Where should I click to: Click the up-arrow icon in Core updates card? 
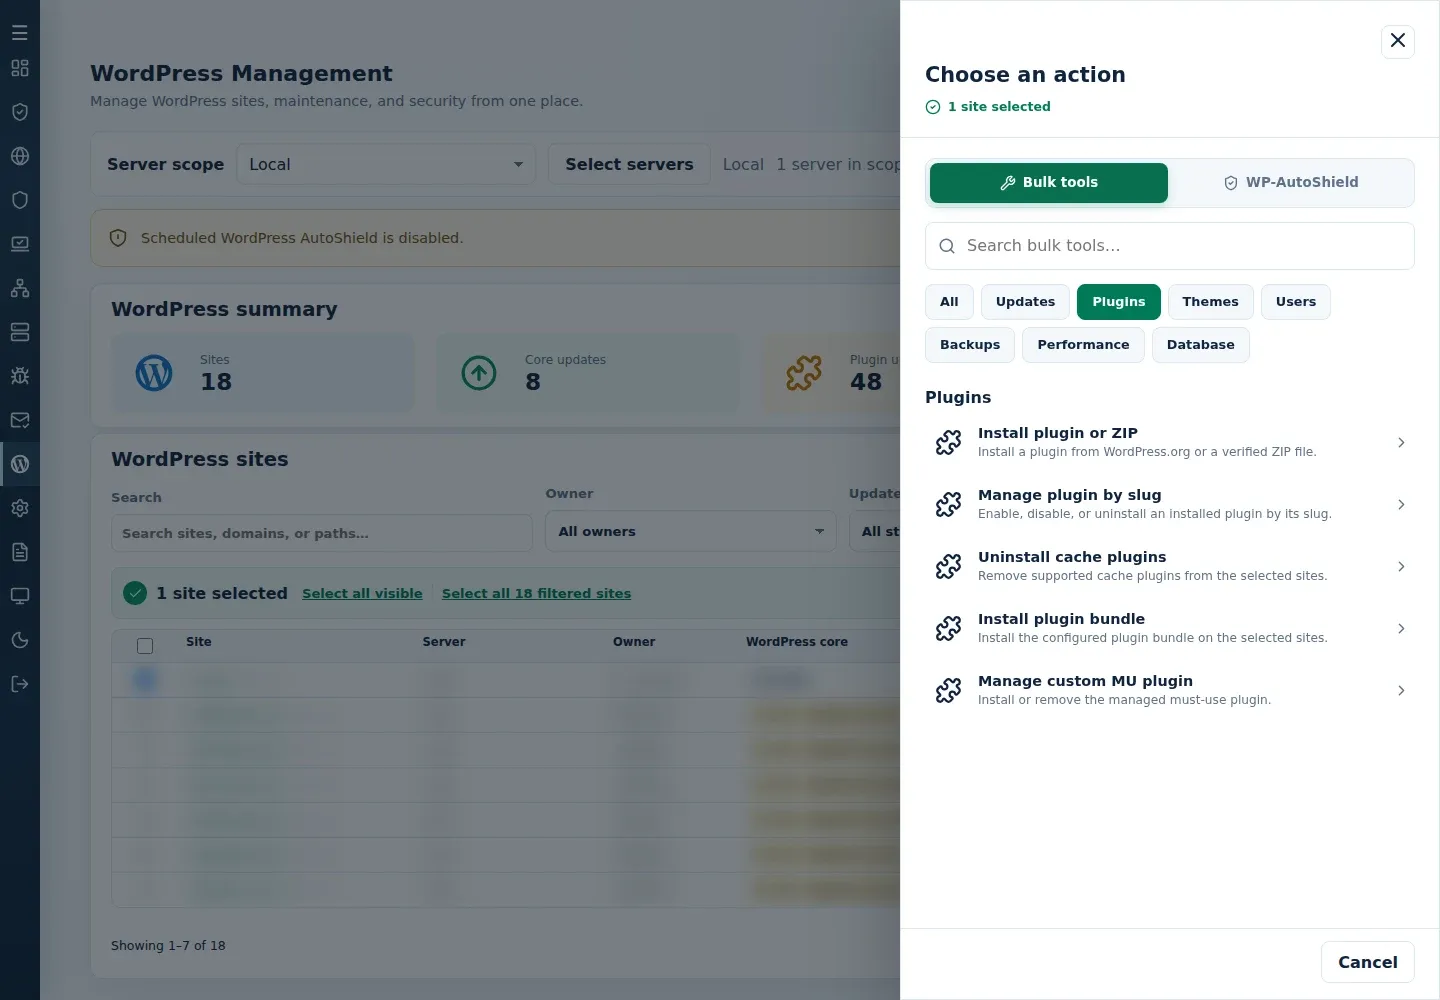coord(479,373)
